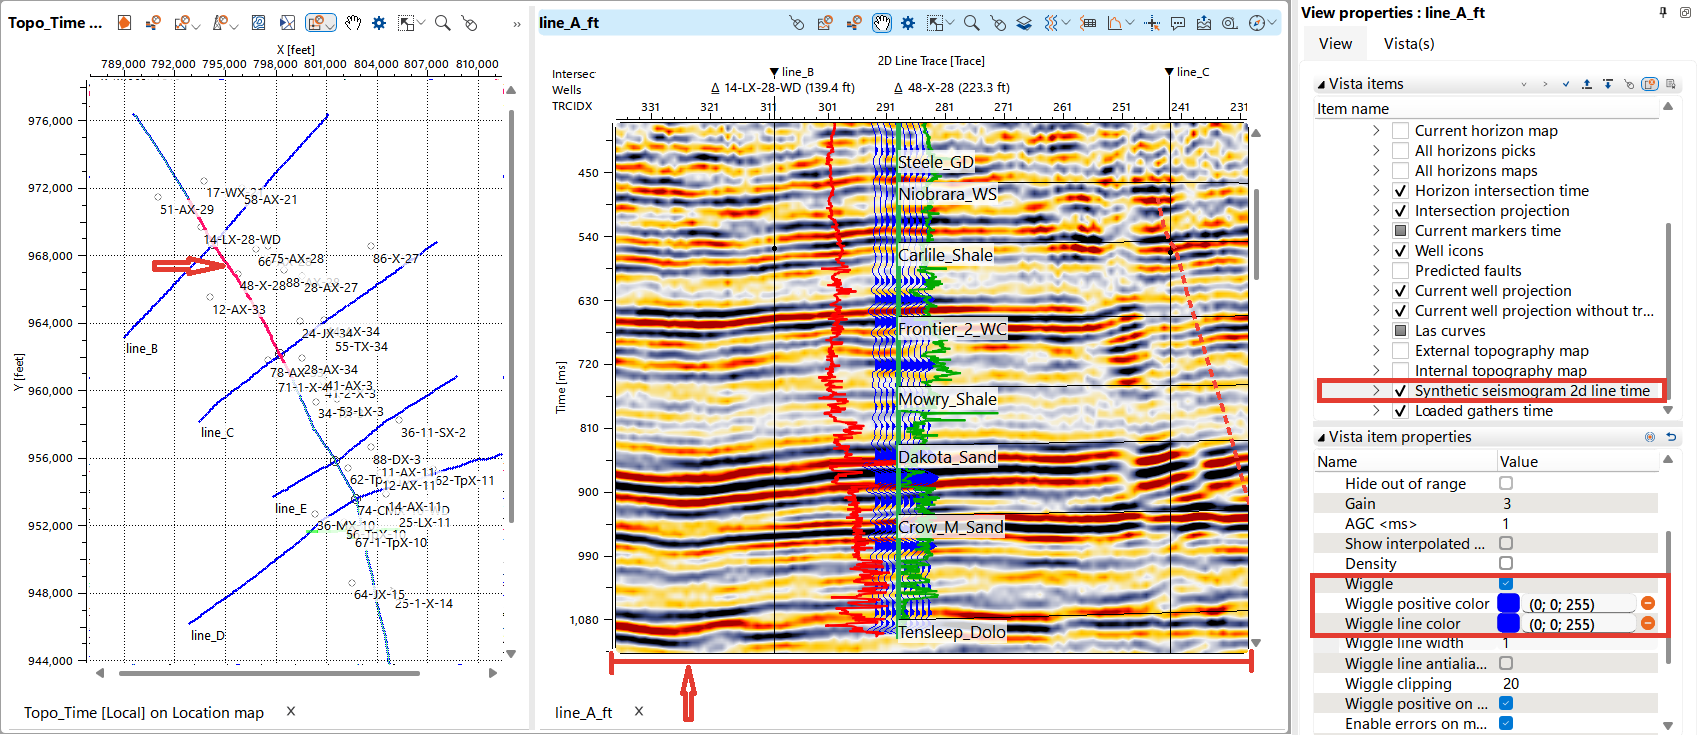Screen dimensions: 1697x735
Task: Select the pan hand tool in Topo_Time toolbar
Action: [x=353, y=23]
